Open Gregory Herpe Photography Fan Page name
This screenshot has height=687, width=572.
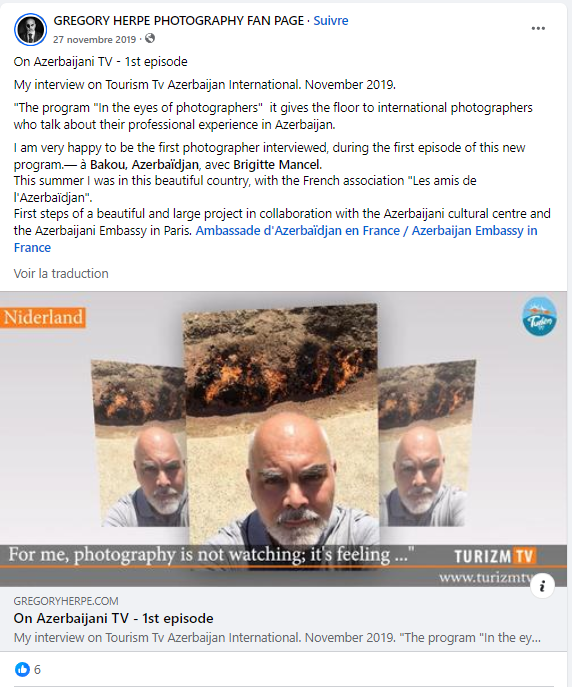[x=179, y=21]
